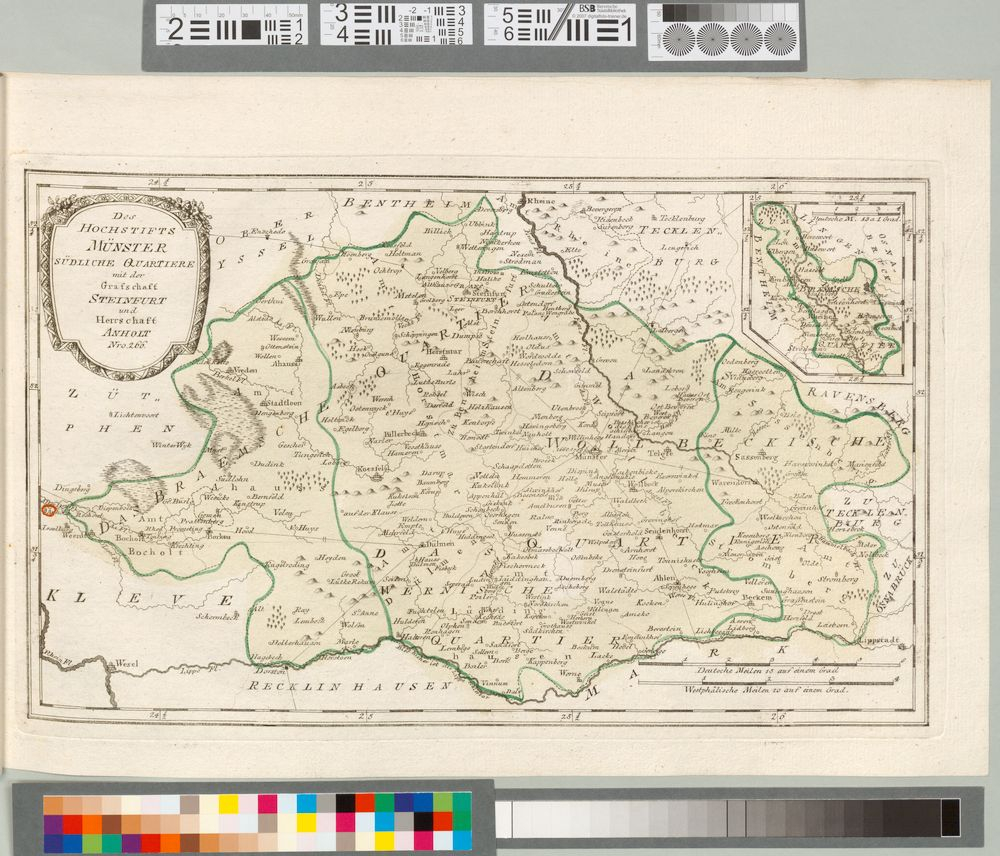Click the 'BENTHEIM' region label at the map's top

(406, 203)
